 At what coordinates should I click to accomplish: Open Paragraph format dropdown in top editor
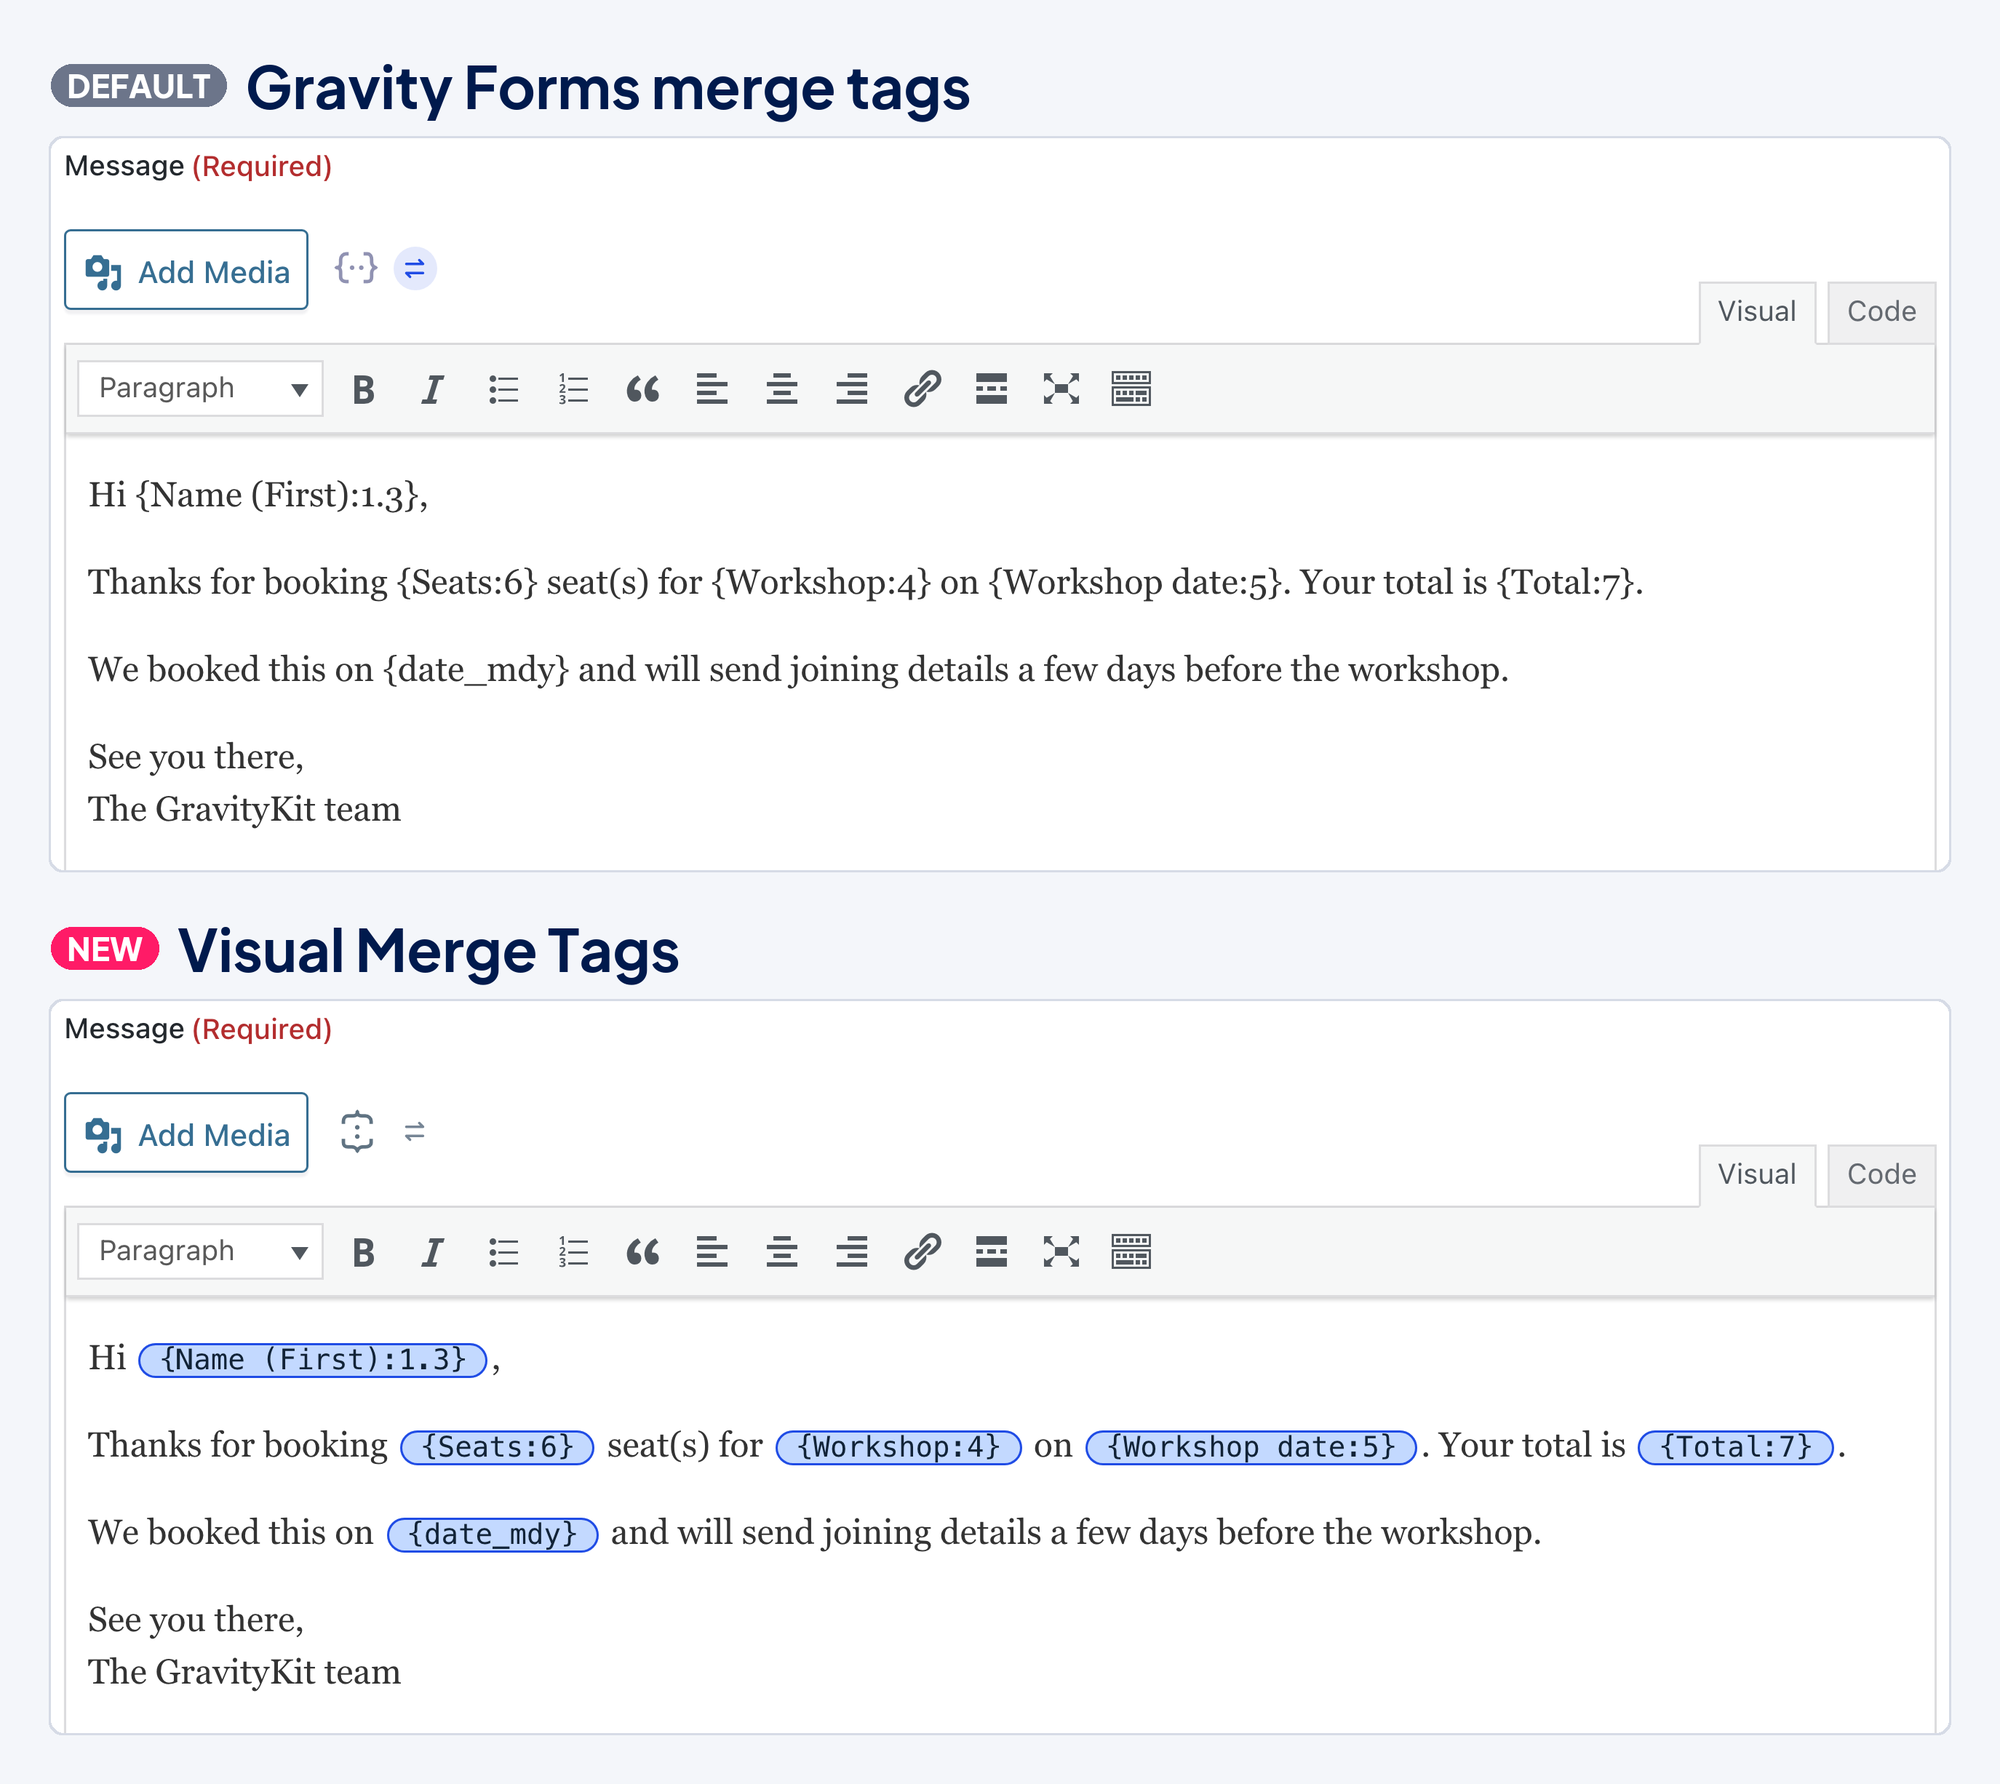(200, 388)
